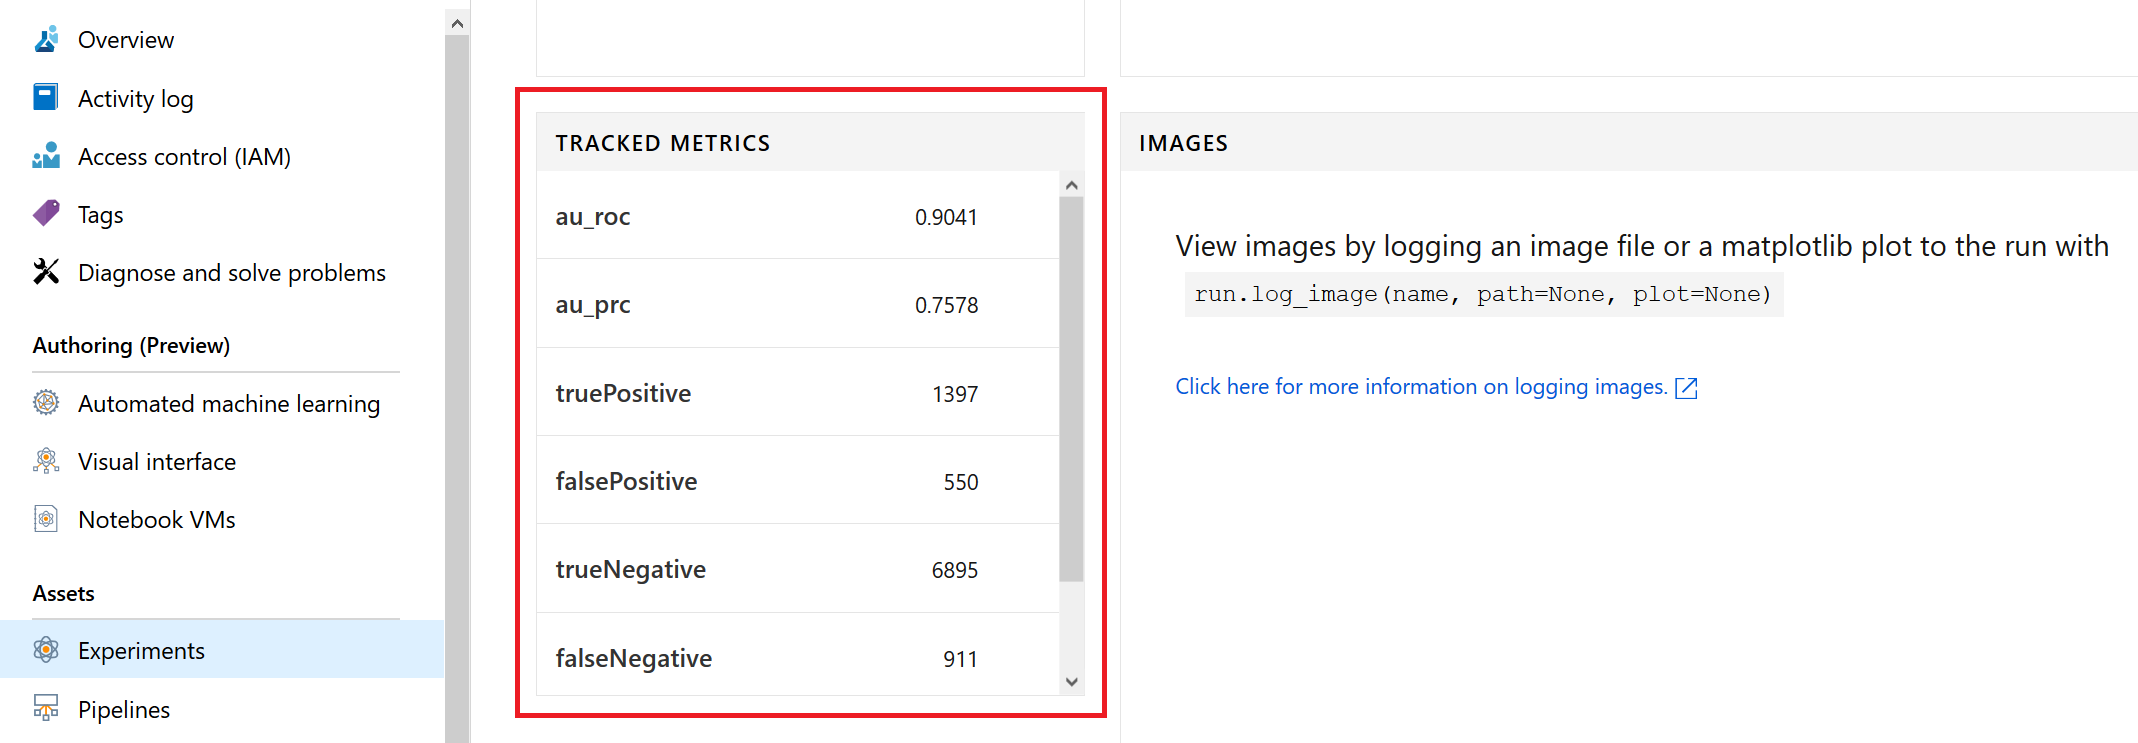2138x743 pixels.
Task: Click the Pipelines icon in Assets
Action: click(x=46, y=708)
